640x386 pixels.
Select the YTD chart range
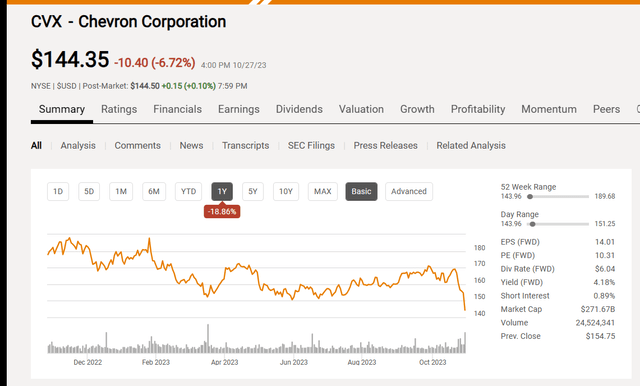pyautogui.click(x=189, y=191)
